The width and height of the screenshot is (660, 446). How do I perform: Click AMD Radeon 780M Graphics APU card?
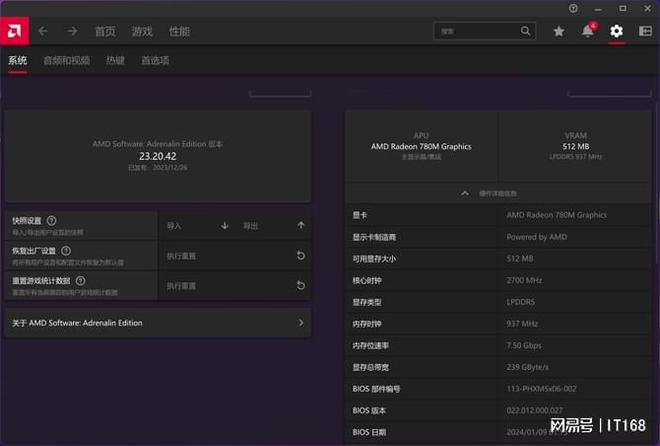(x=421, y=146)
